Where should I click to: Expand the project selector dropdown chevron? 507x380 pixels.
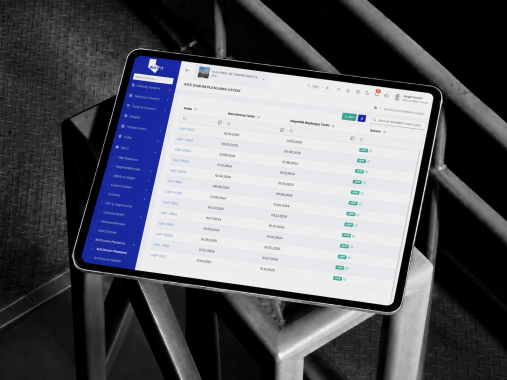tap(264, 80)
